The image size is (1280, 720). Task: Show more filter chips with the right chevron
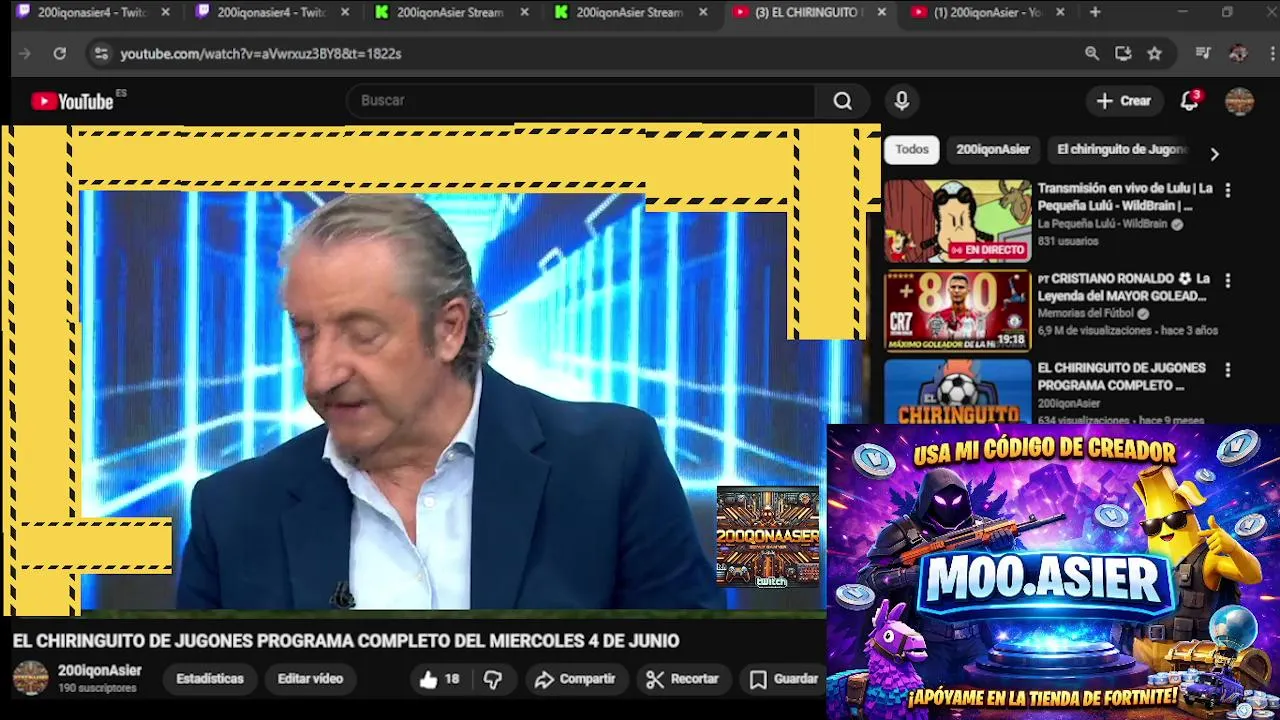(x=1214, y=154)
